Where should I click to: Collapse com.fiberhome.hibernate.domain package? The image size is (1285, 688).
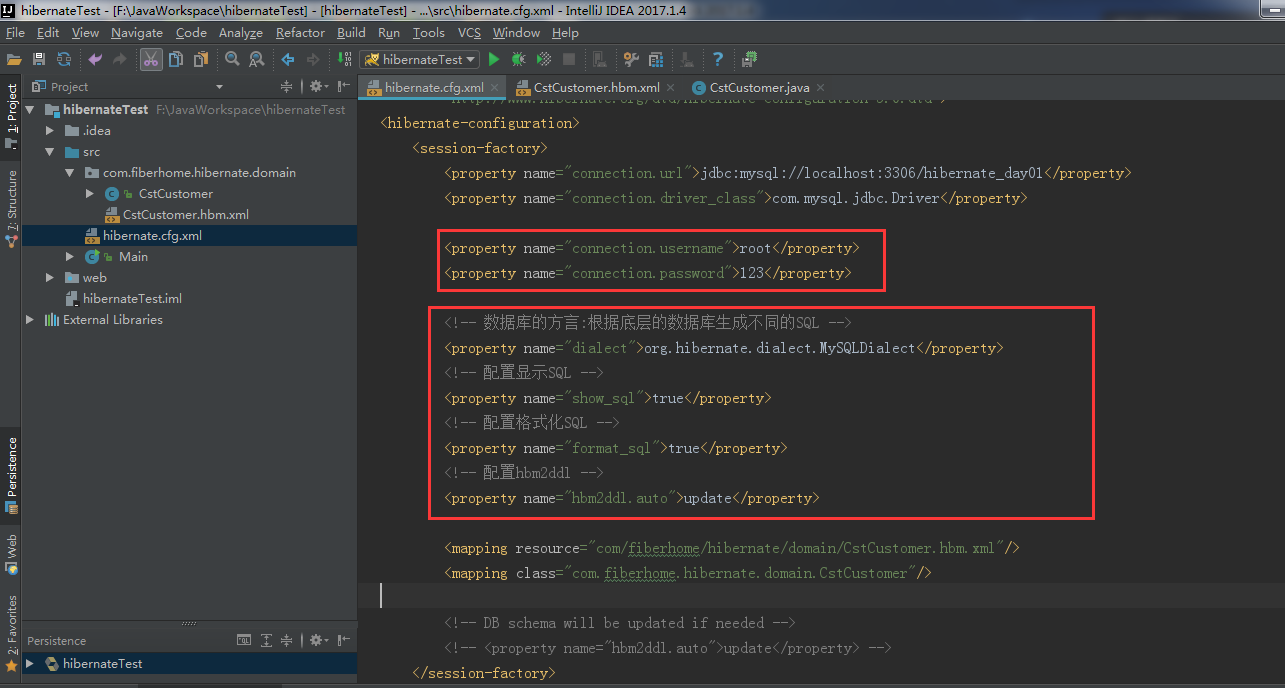[70, 173]
